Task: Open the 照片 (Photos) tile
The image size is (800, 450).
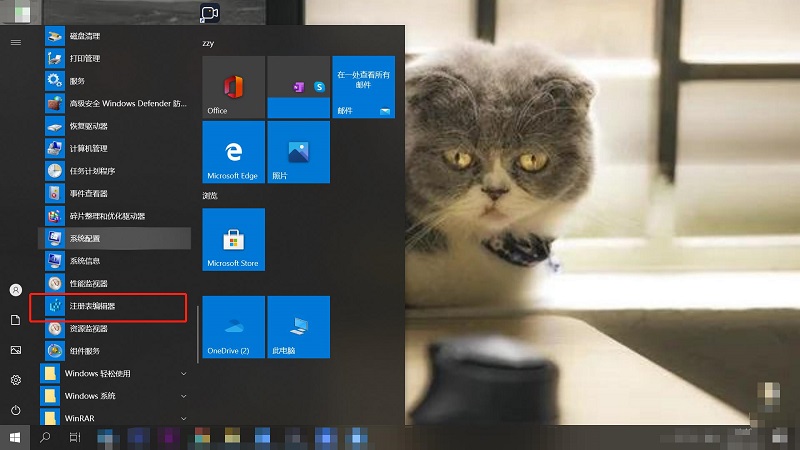Action: 297,152
